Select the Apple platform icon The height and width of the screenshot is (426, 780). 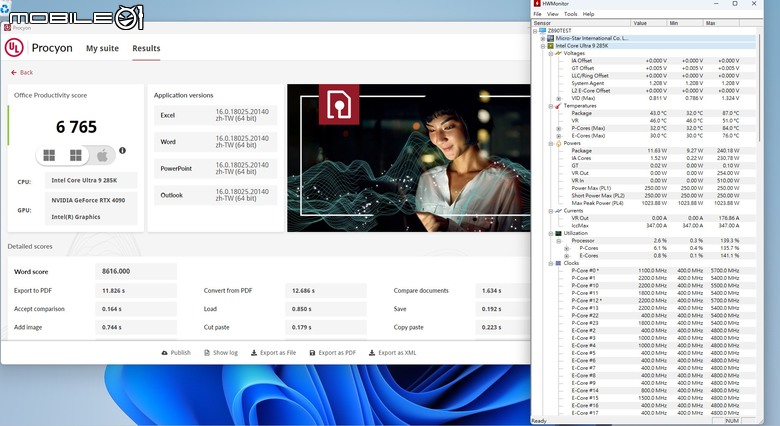click(102, 155)
